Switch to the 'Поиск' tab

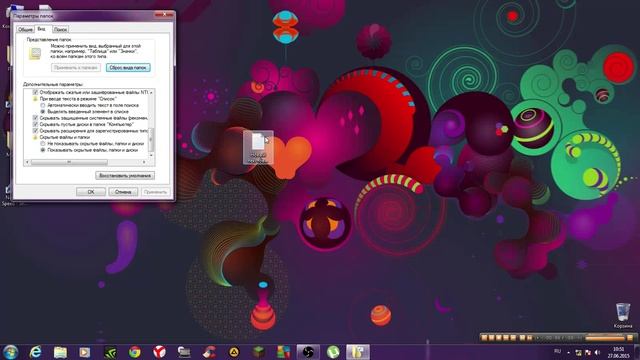click(x=60, y=29)
